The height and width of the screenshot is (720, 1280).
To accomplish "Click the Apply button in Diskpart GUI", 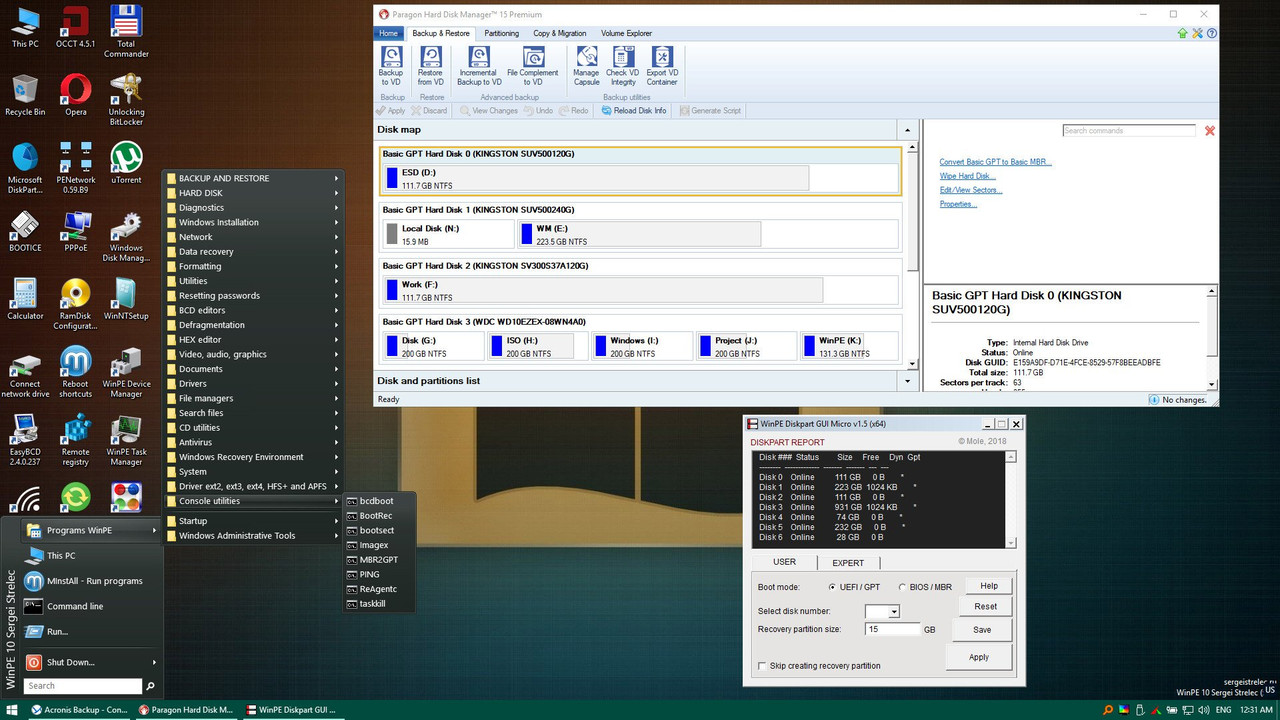I will pyautogui.click(x=978, y=657).
